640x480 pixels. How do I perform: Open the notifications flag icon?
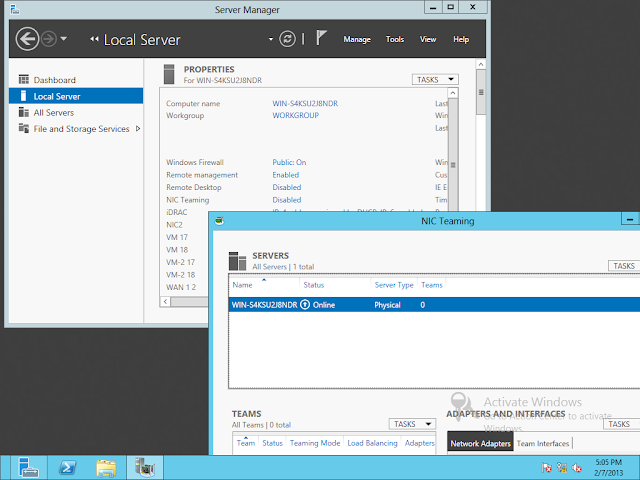coord(321,38)
